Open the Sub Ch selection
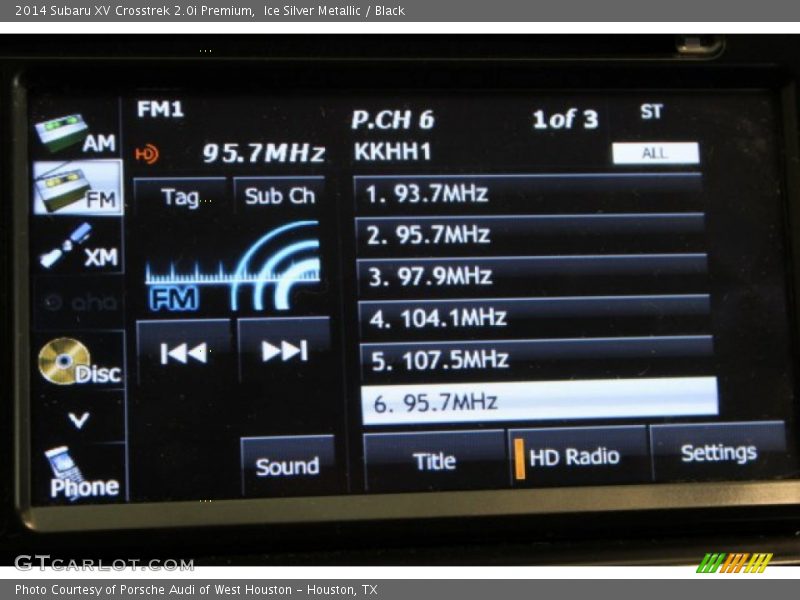 point(280,195)
